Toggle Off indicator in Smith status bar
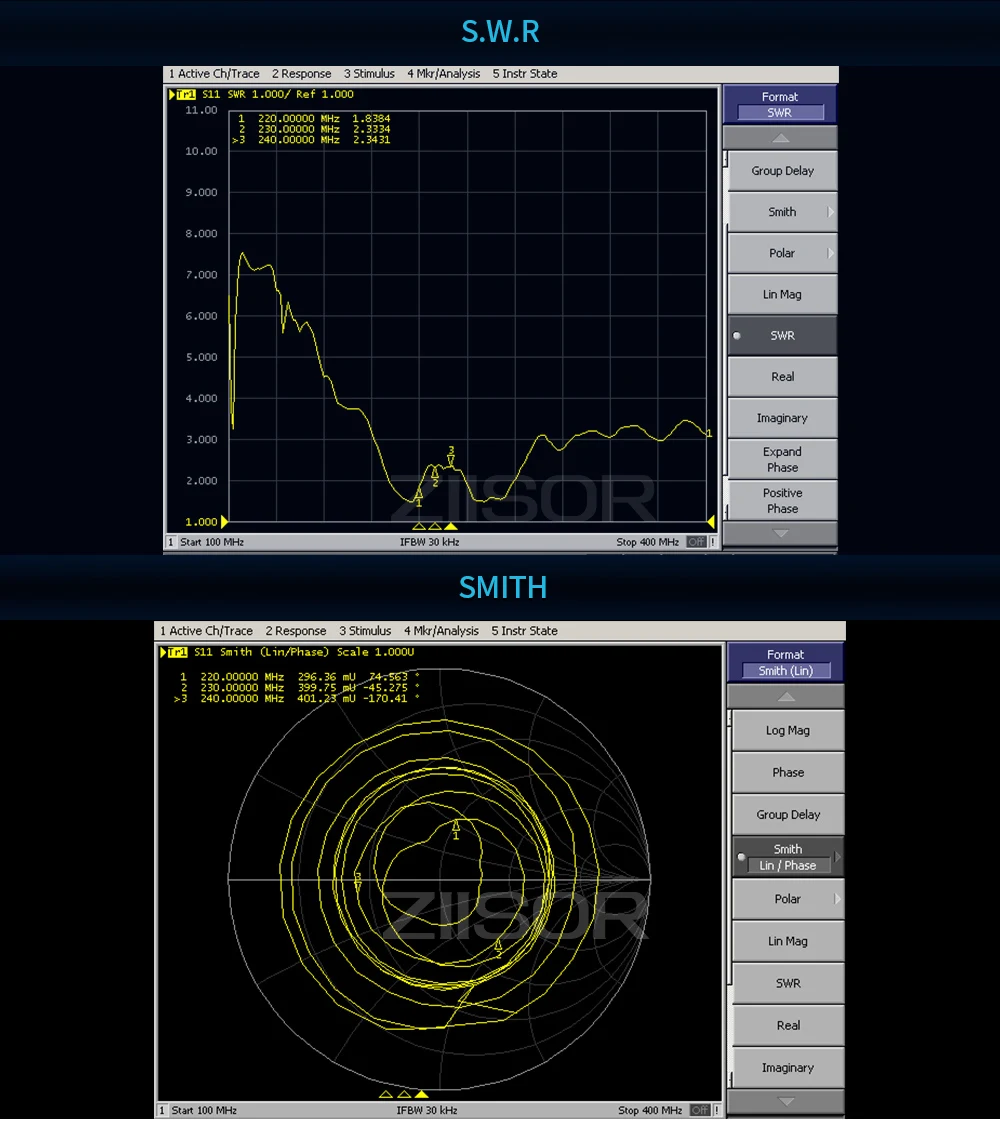This screenshot has width=1000, height=1129. click(700, 1110)
